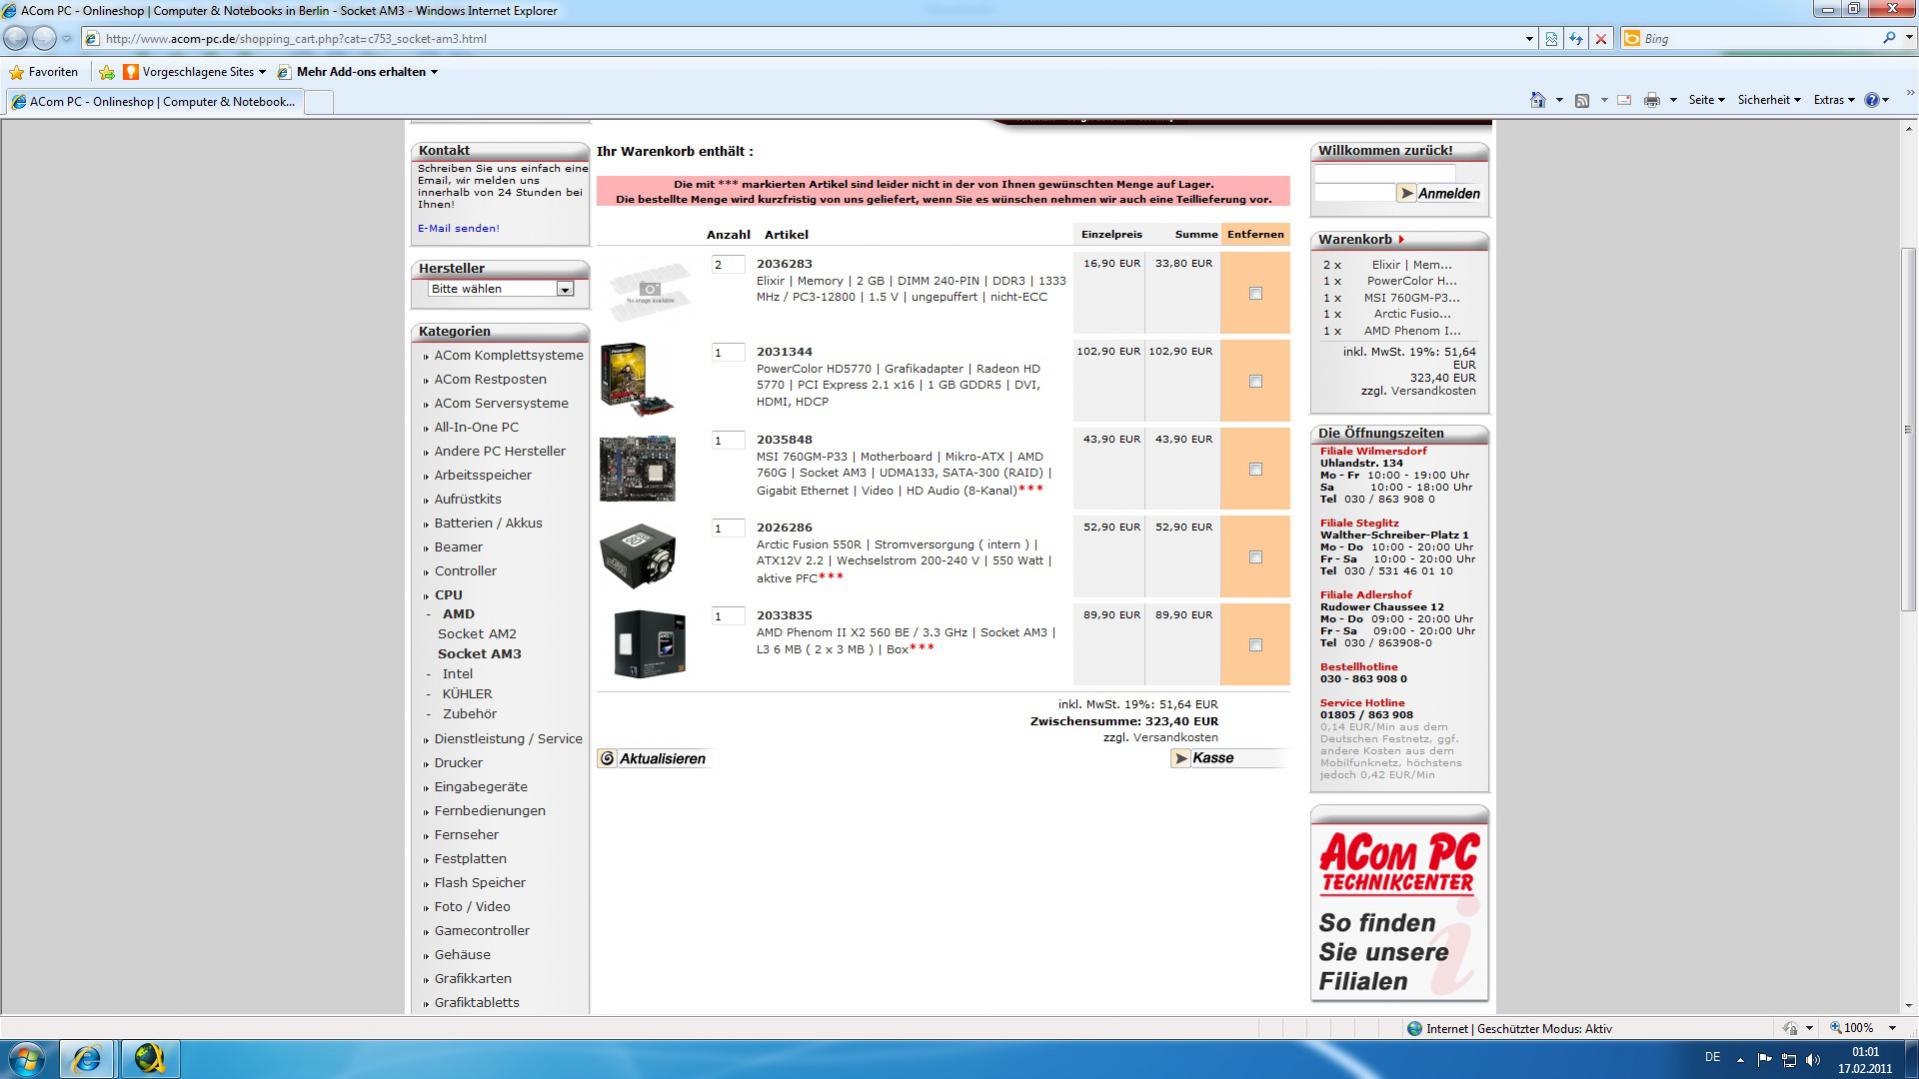
Task: Open the Extras menu
Action: [1833, 100]
